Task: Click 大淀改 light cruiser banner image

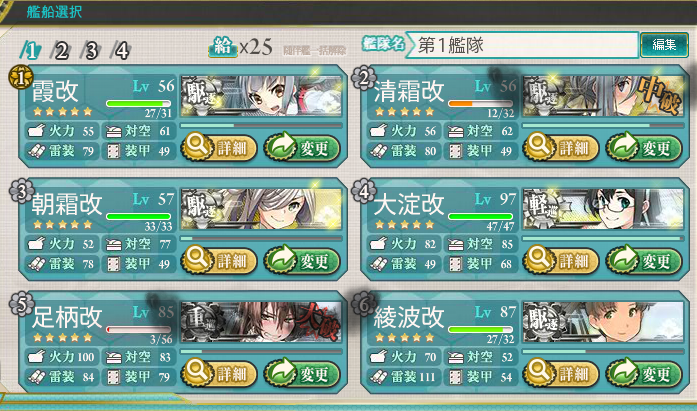Action: [x=603, y=209]
